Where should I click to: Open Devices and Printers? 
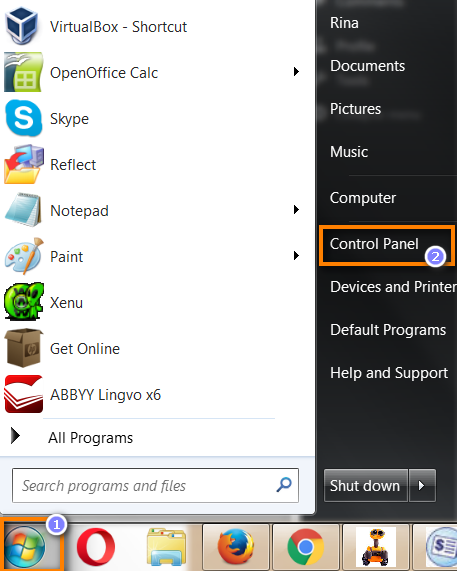[x=393, y=287]
